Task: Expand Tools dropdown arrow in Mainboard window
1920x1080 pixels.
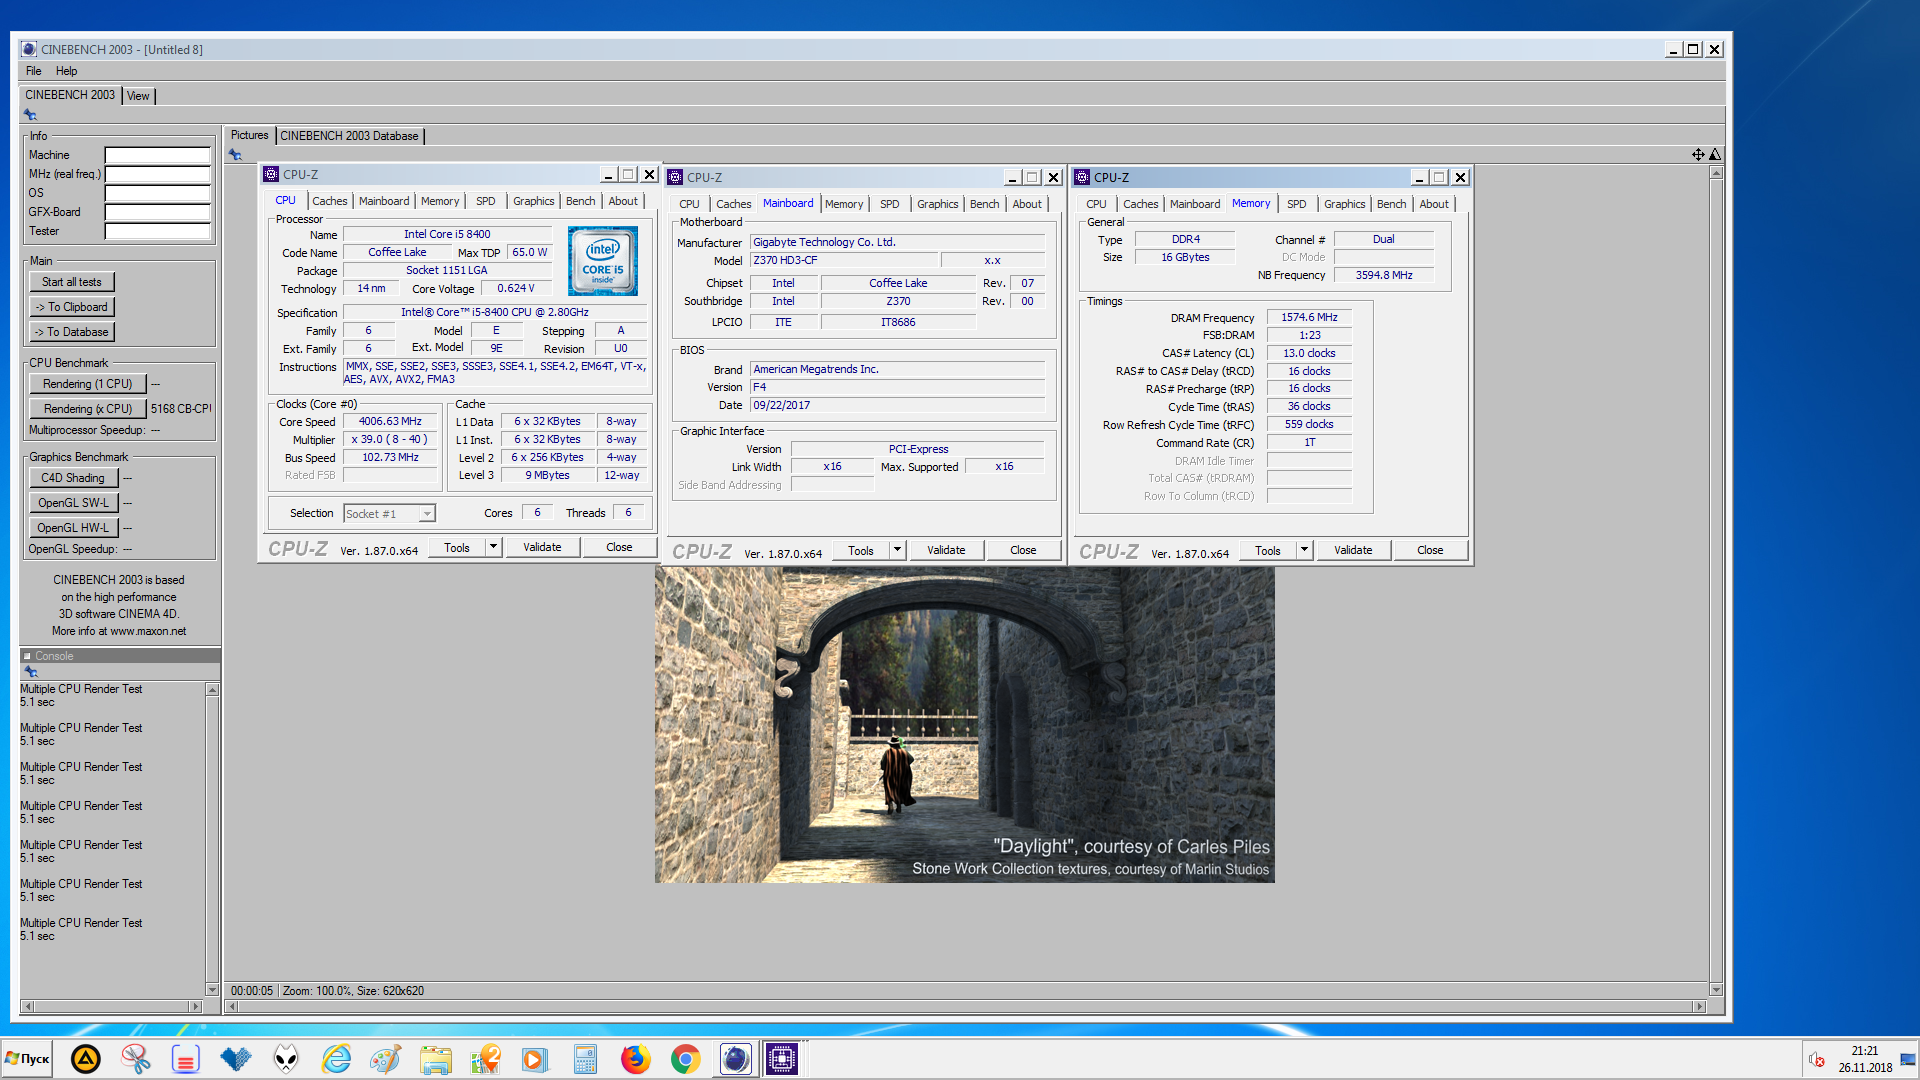Action: coord(897,550)
